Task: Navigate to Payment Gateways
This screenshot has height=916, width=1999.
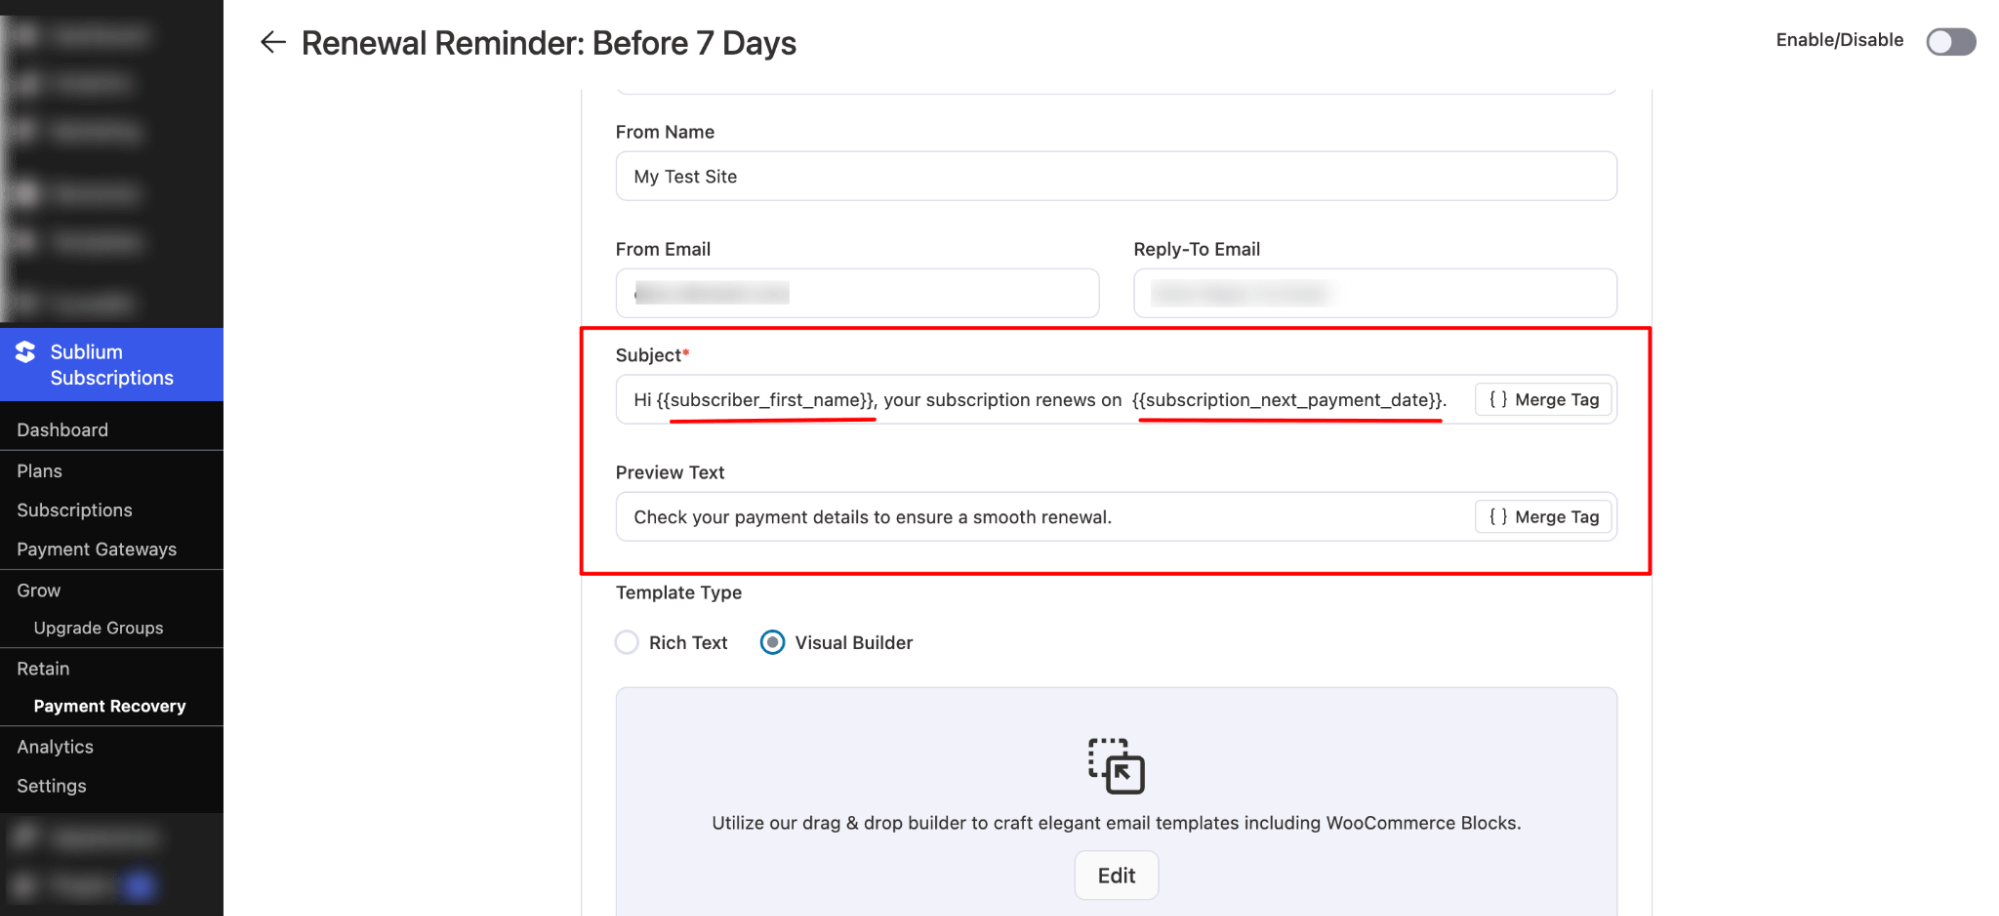Action: pyautogui.click(x=96, y=548)
